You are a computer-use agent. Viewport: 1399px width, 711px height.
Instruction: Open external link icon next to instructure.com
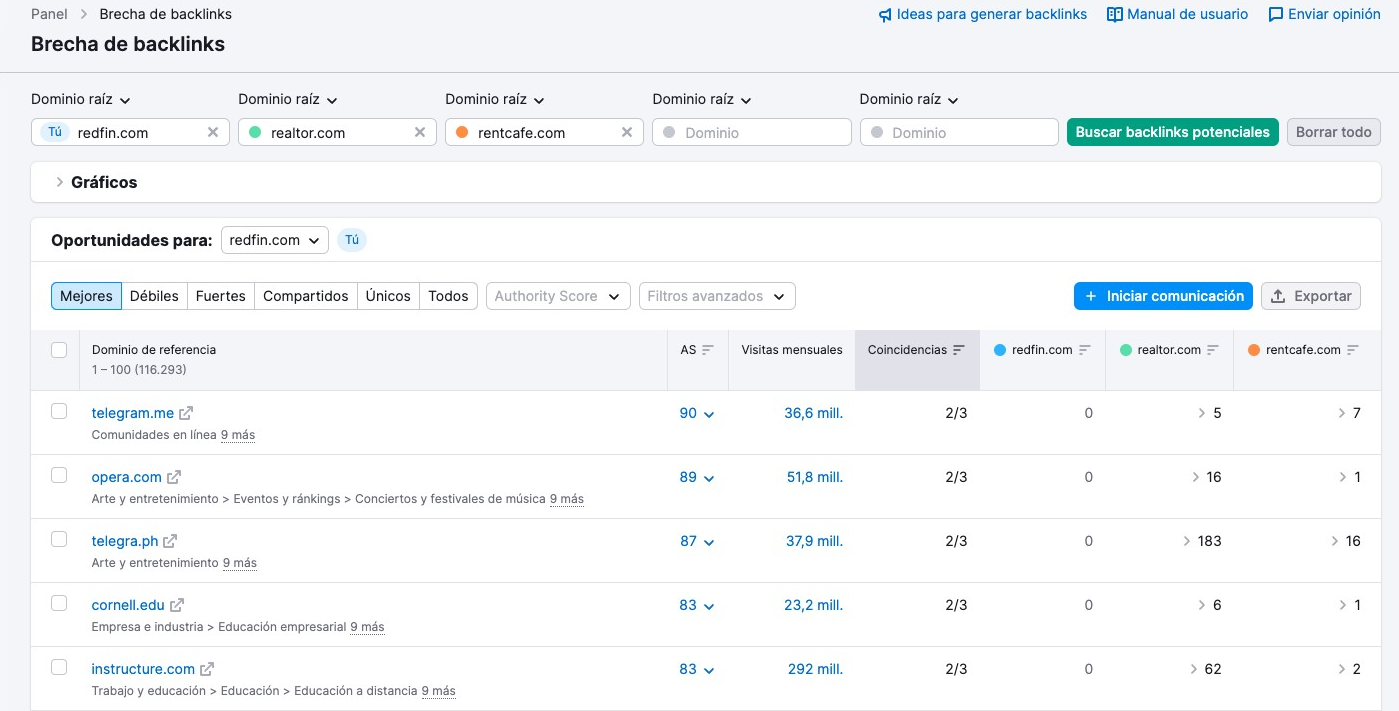pyautogui.click(x=207, y=669)
